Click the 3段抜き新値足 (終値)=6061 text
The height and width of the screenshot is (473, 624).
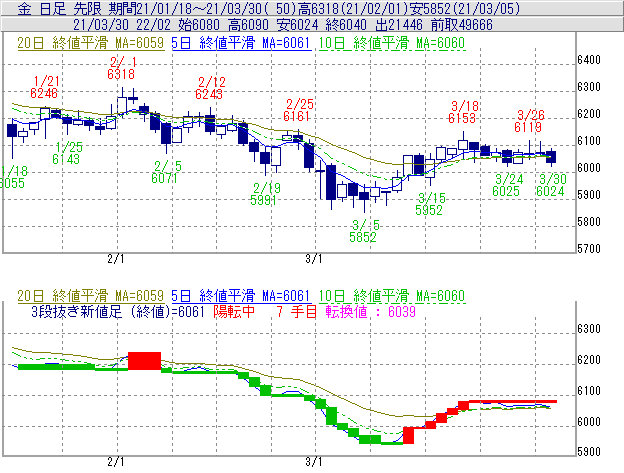[118, 311]
